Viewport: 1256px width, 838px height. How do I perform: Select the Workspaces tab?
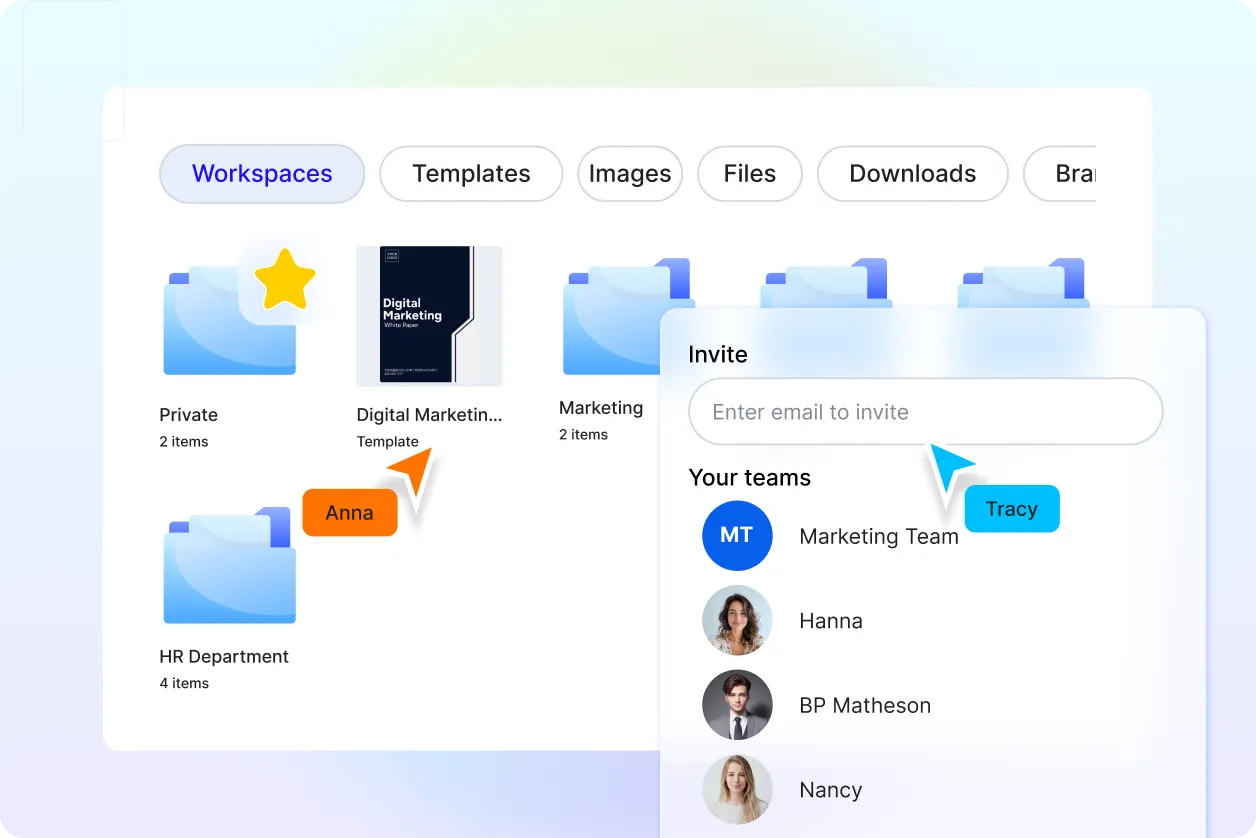coord(262,174)
